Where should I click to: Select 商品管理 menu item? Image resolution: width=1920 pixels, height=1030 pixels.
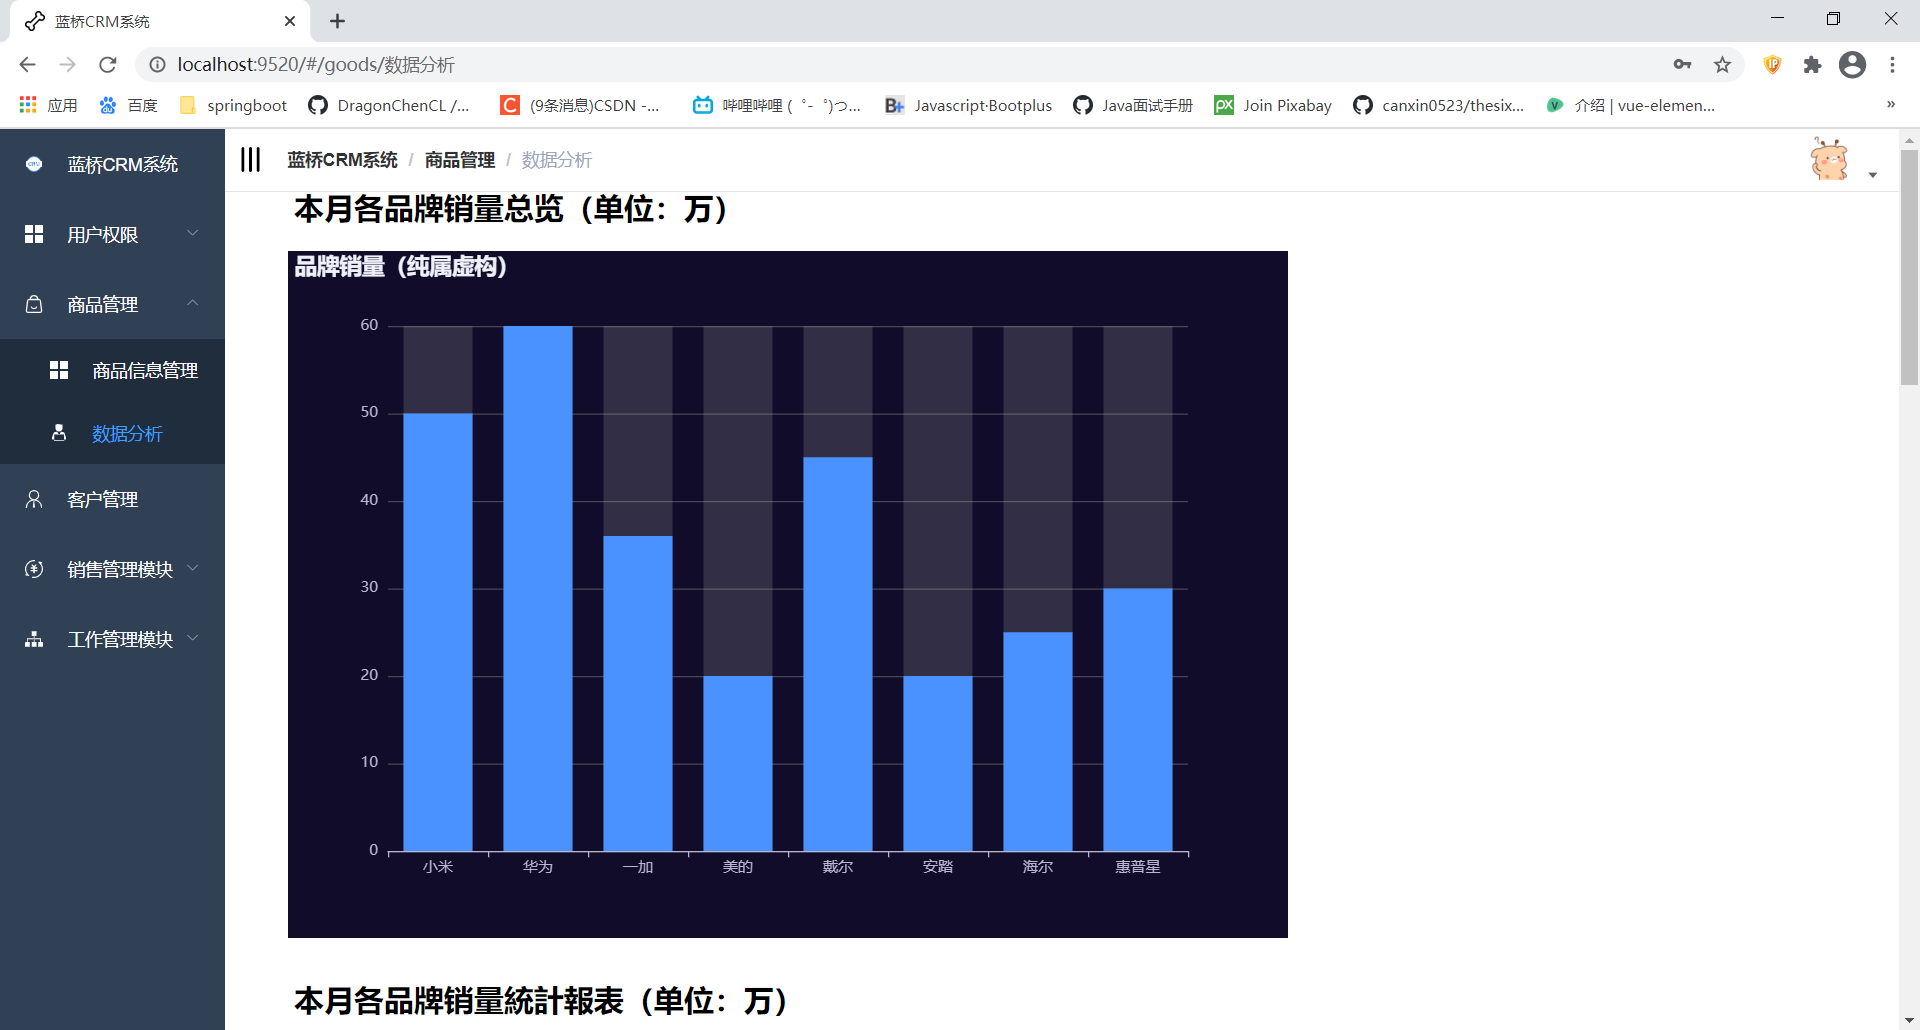tap(112, 304)
